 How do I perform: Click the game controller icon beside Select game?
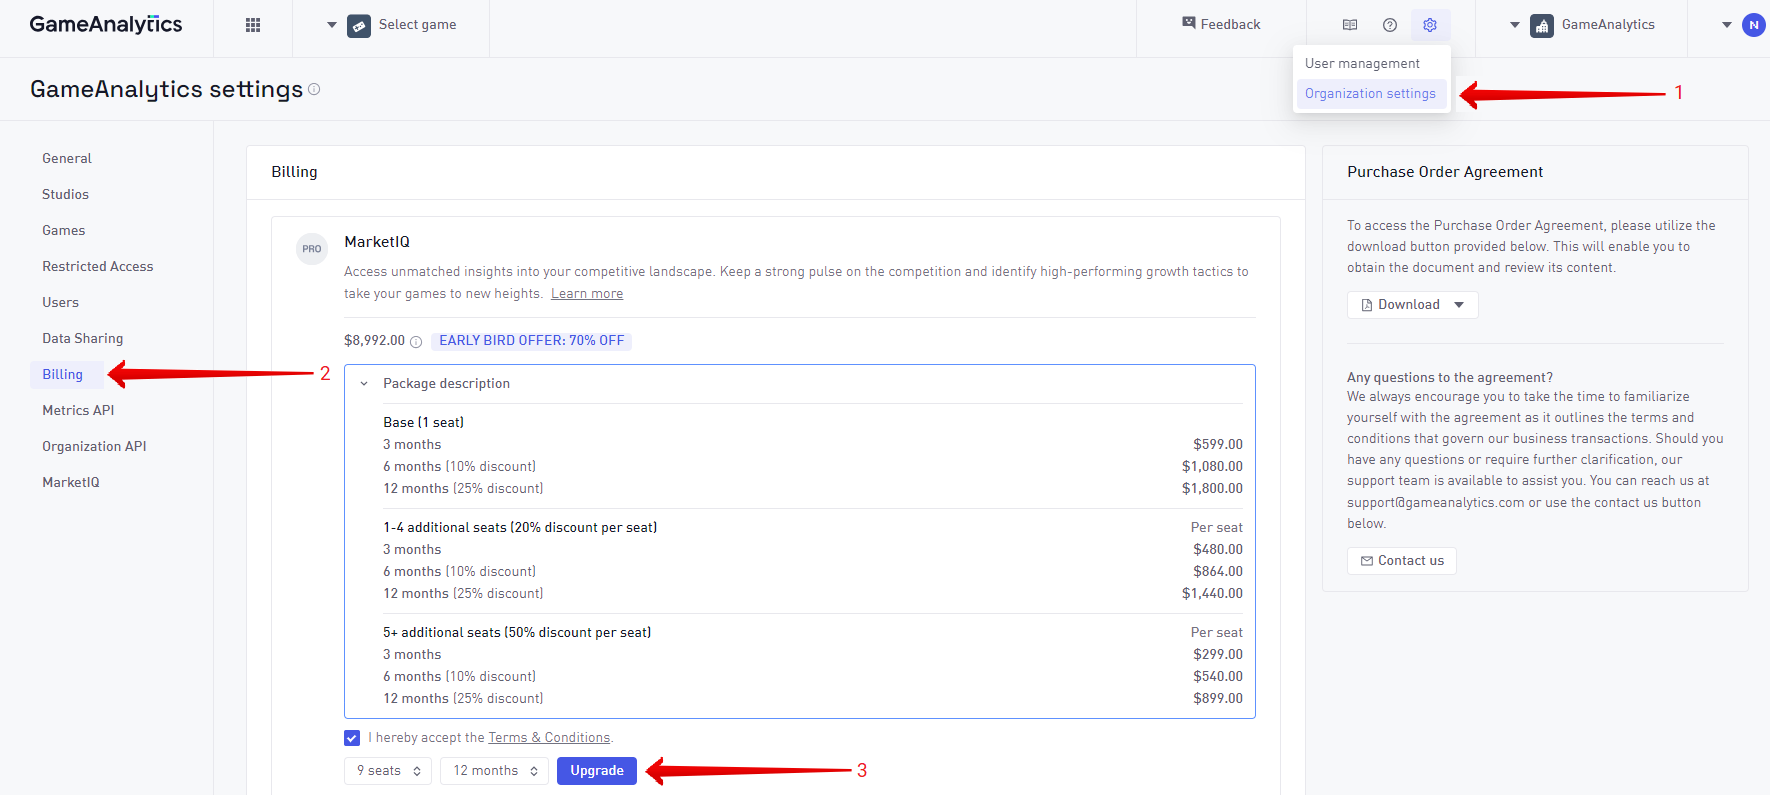coord(359,26)
